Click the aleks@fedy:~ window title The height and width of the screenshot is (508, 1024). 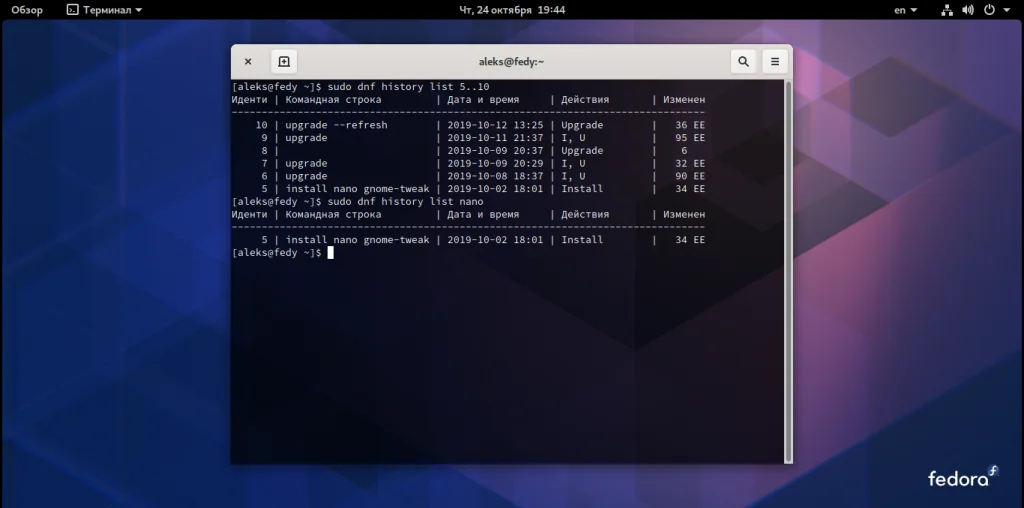[511, 62]
